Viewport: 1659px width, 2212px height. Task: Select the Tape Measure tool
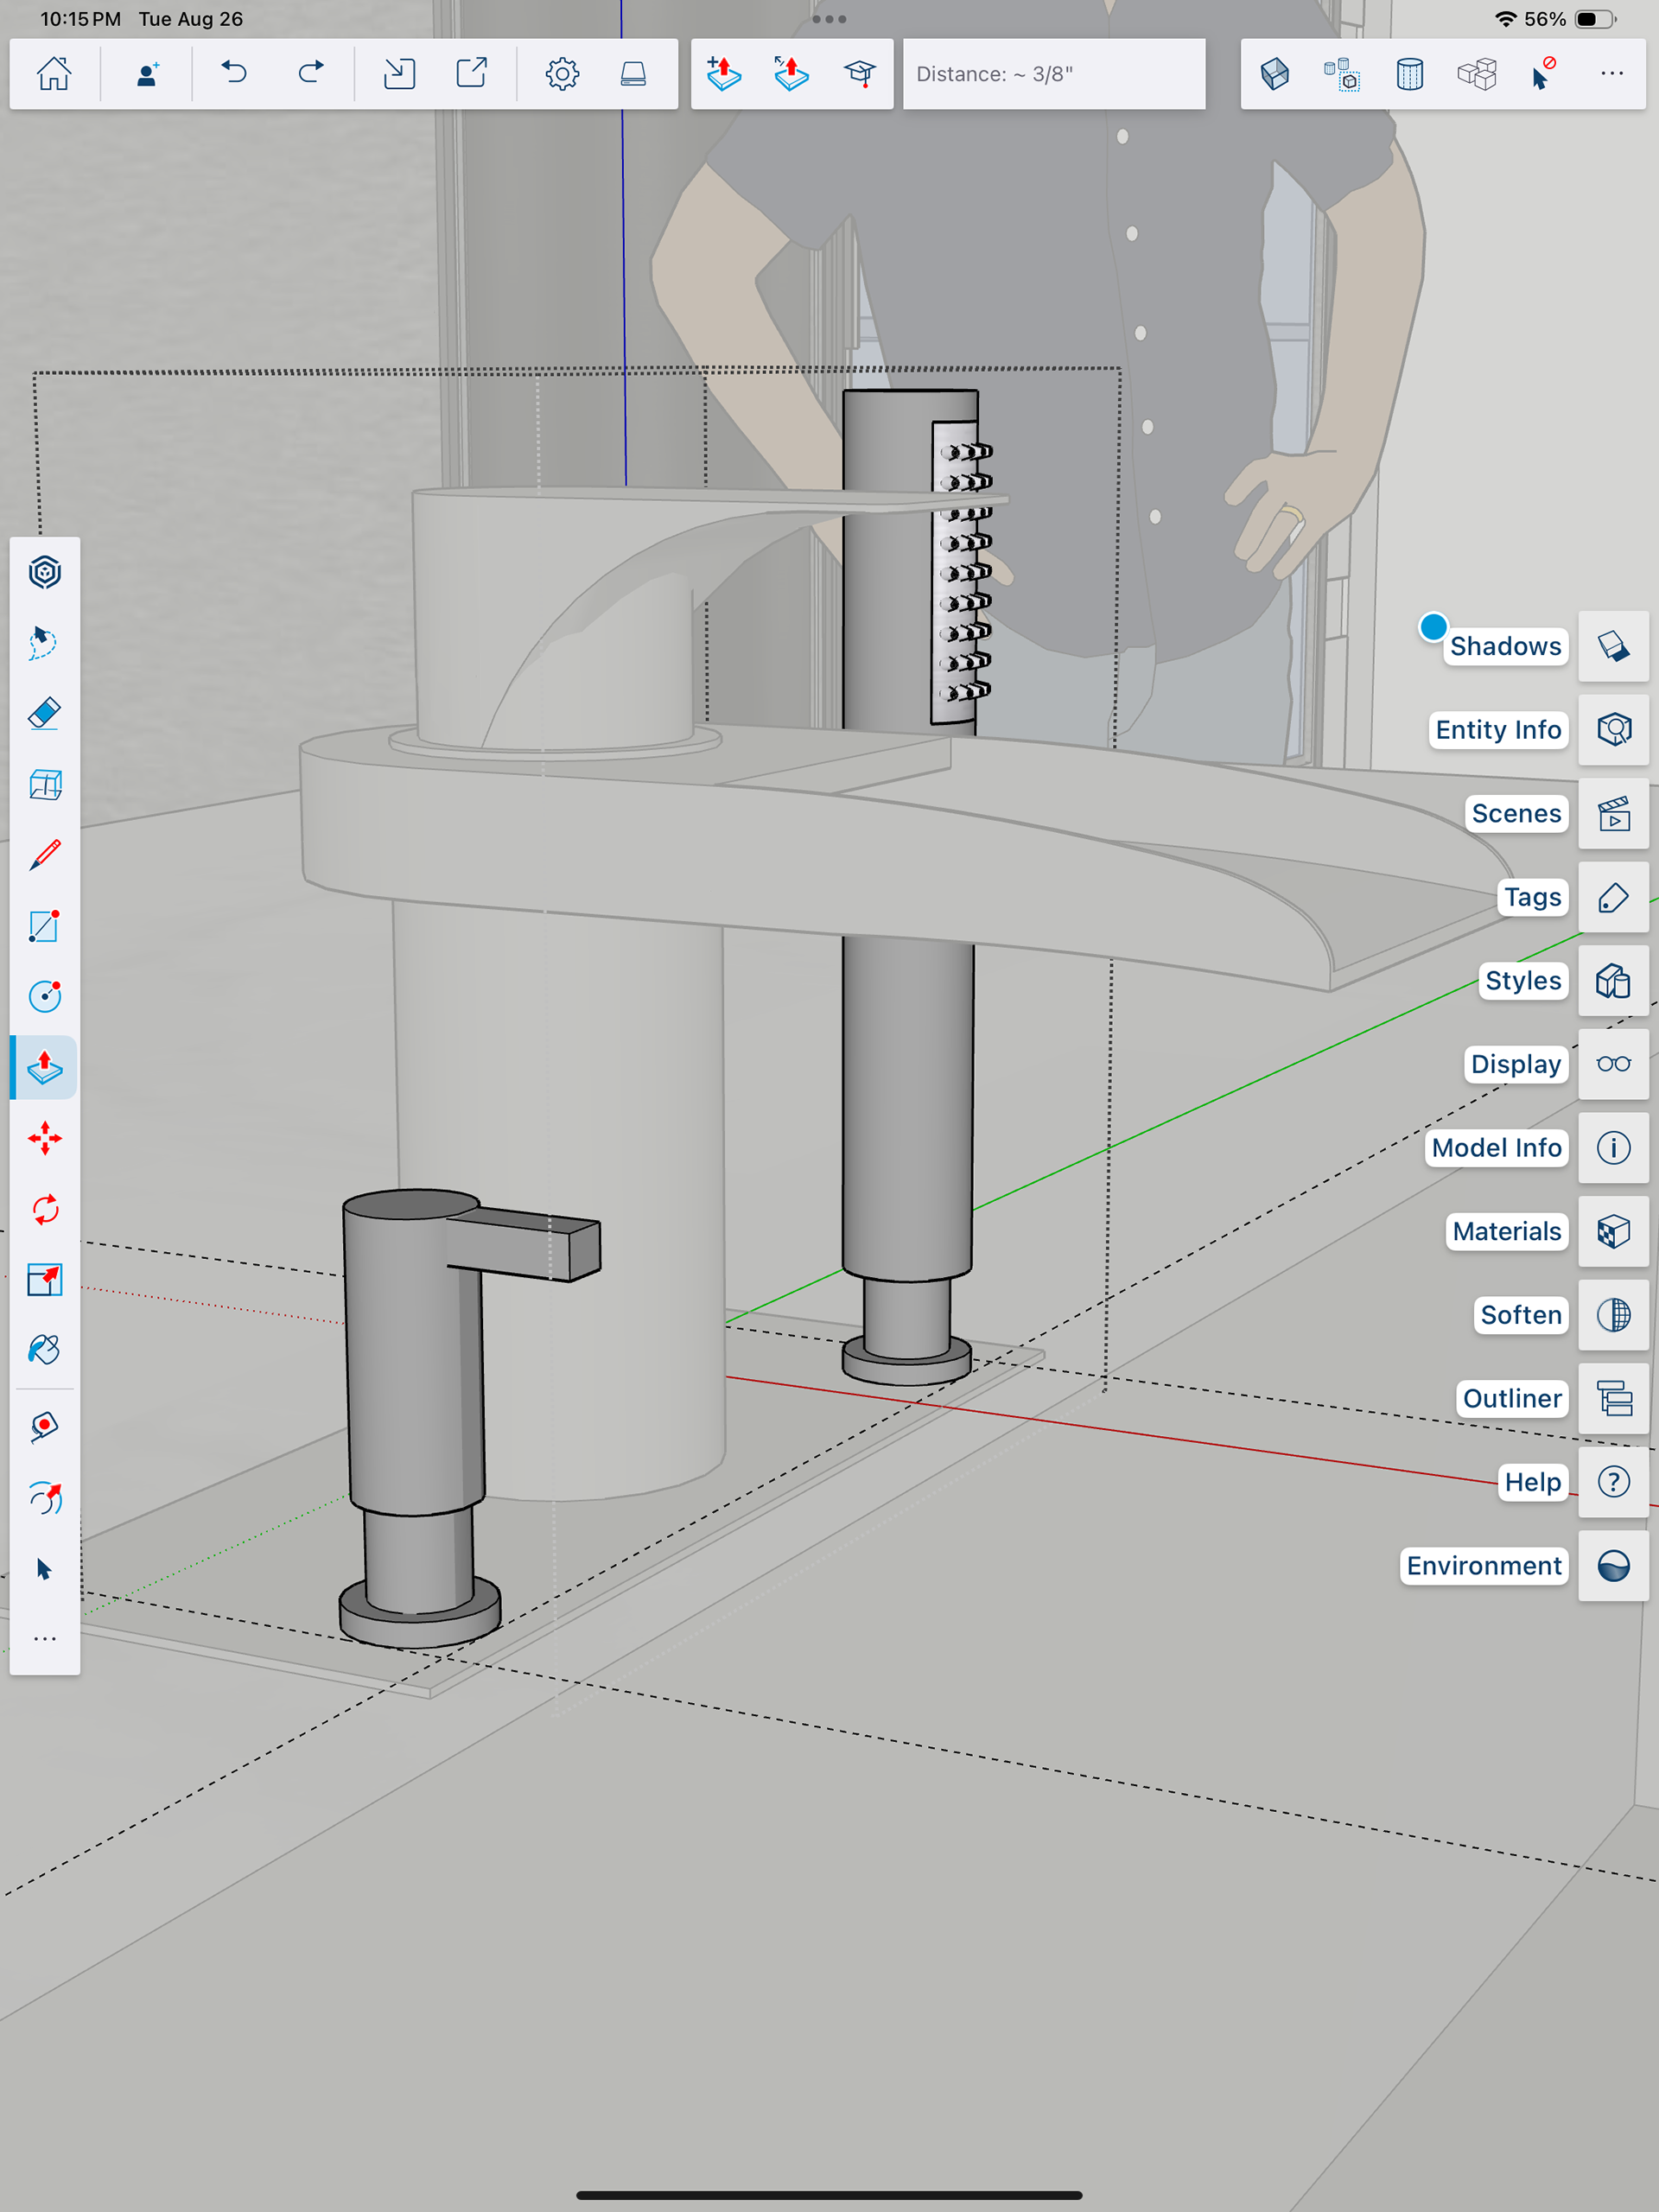pyautogui.click(x=45, y=1426)
